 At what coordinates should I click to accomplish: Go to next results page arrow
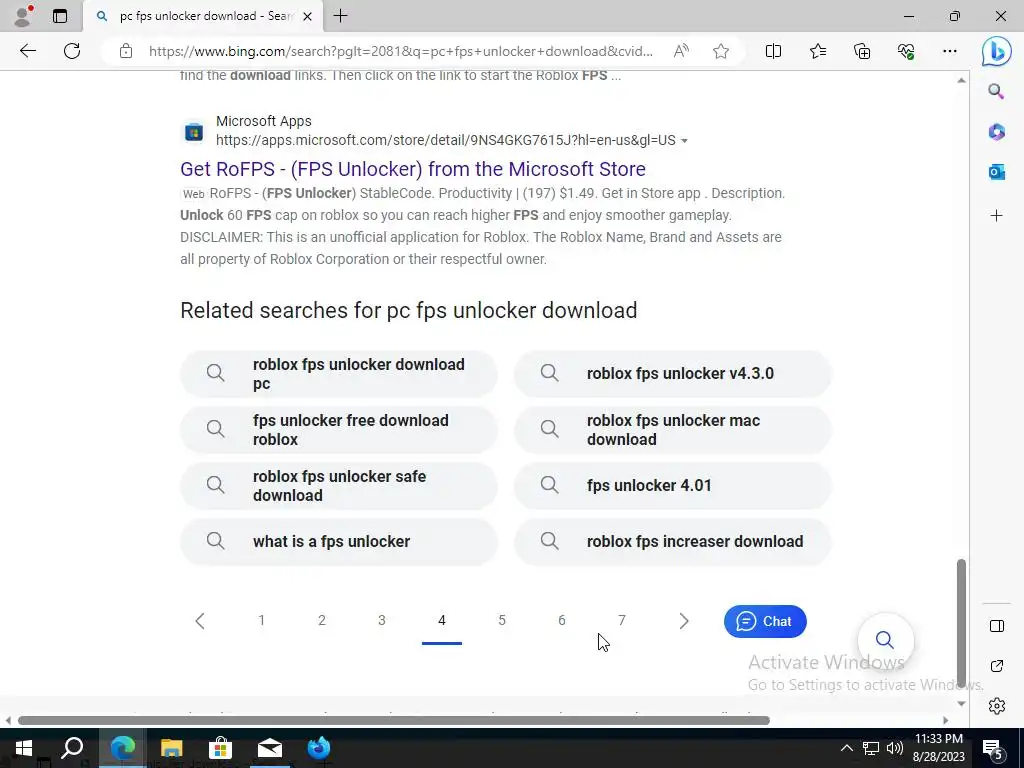coord(683,620)
